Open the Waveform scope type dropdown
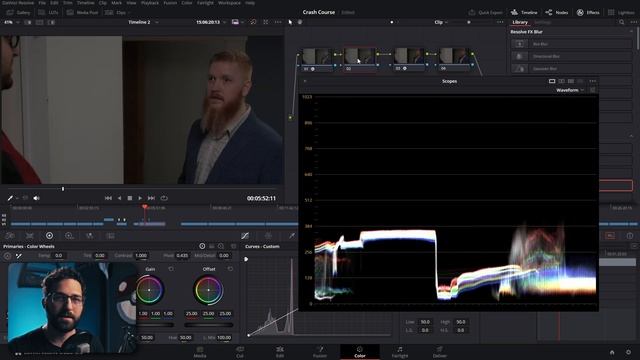Viewport: 640px width, 360px height. click(570, 90)
